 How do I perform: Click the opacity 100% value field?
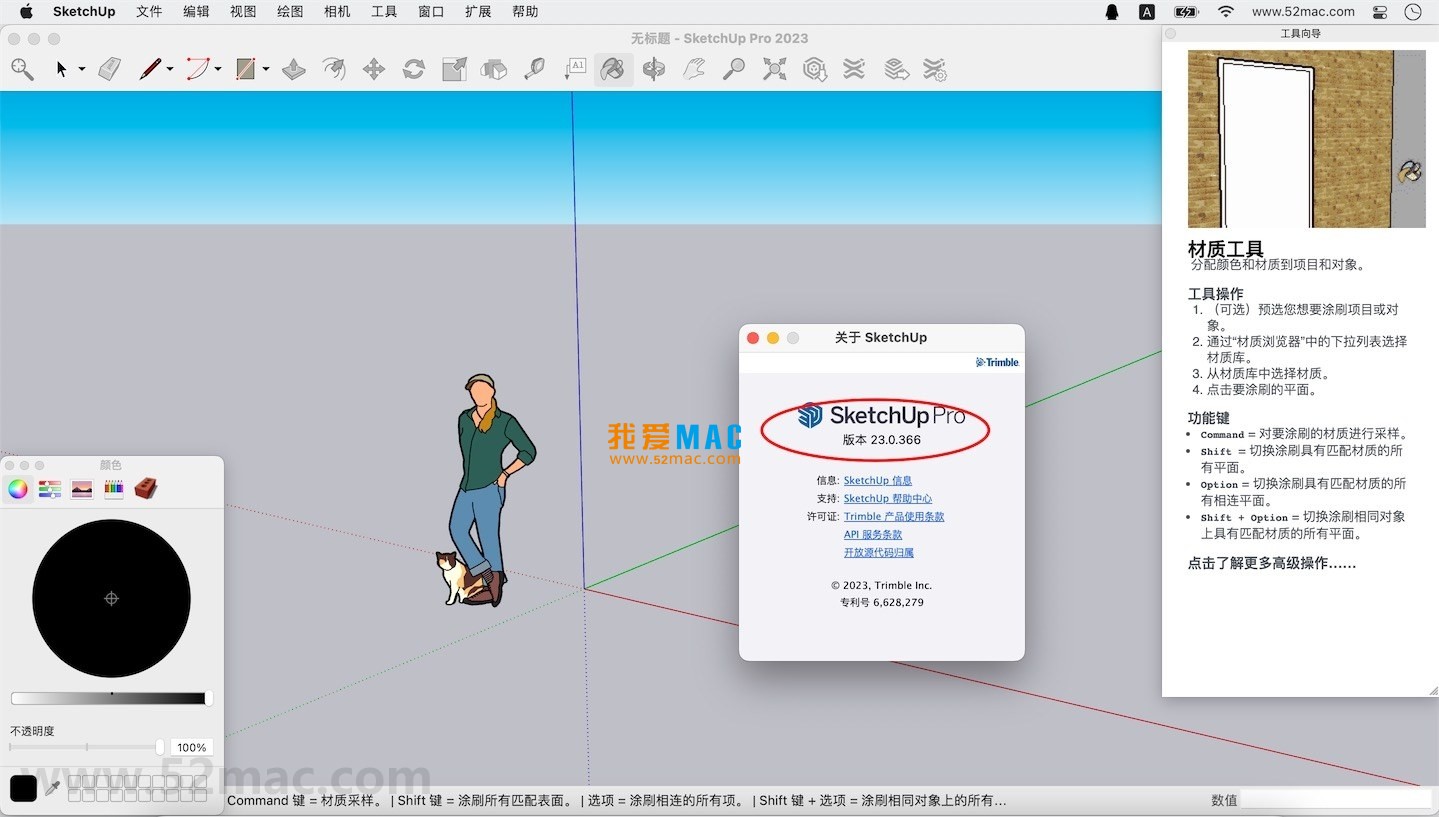point(191,747)
